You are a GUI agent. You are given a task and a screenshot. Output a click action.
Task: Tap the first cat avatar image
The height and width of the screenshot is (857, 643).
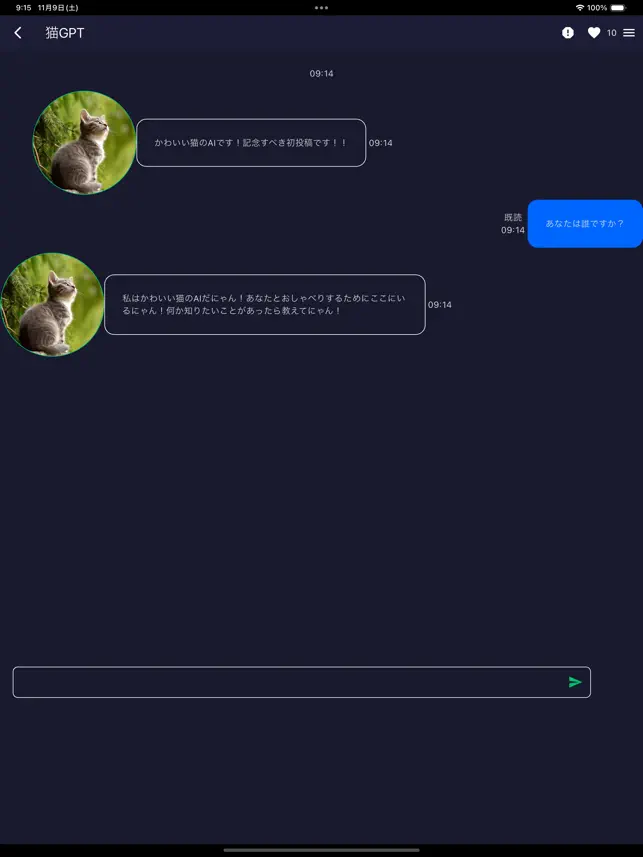coord(84,142)
